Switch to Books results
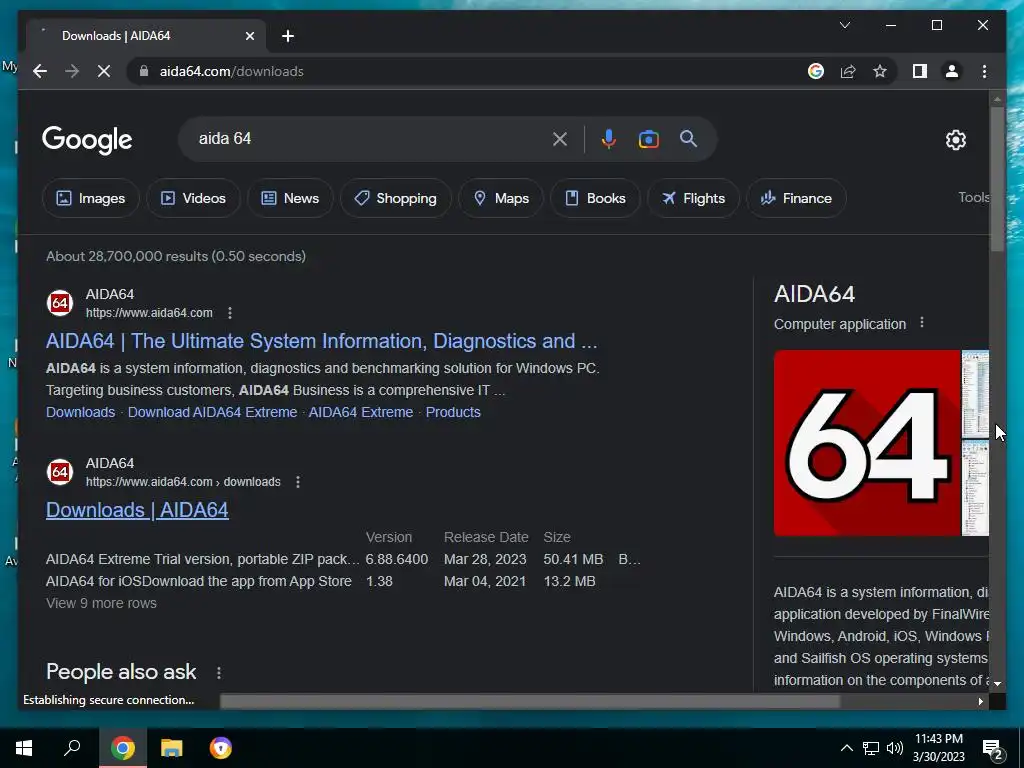This screenshot has width=1024, height=768. click(x=595, y=198)
